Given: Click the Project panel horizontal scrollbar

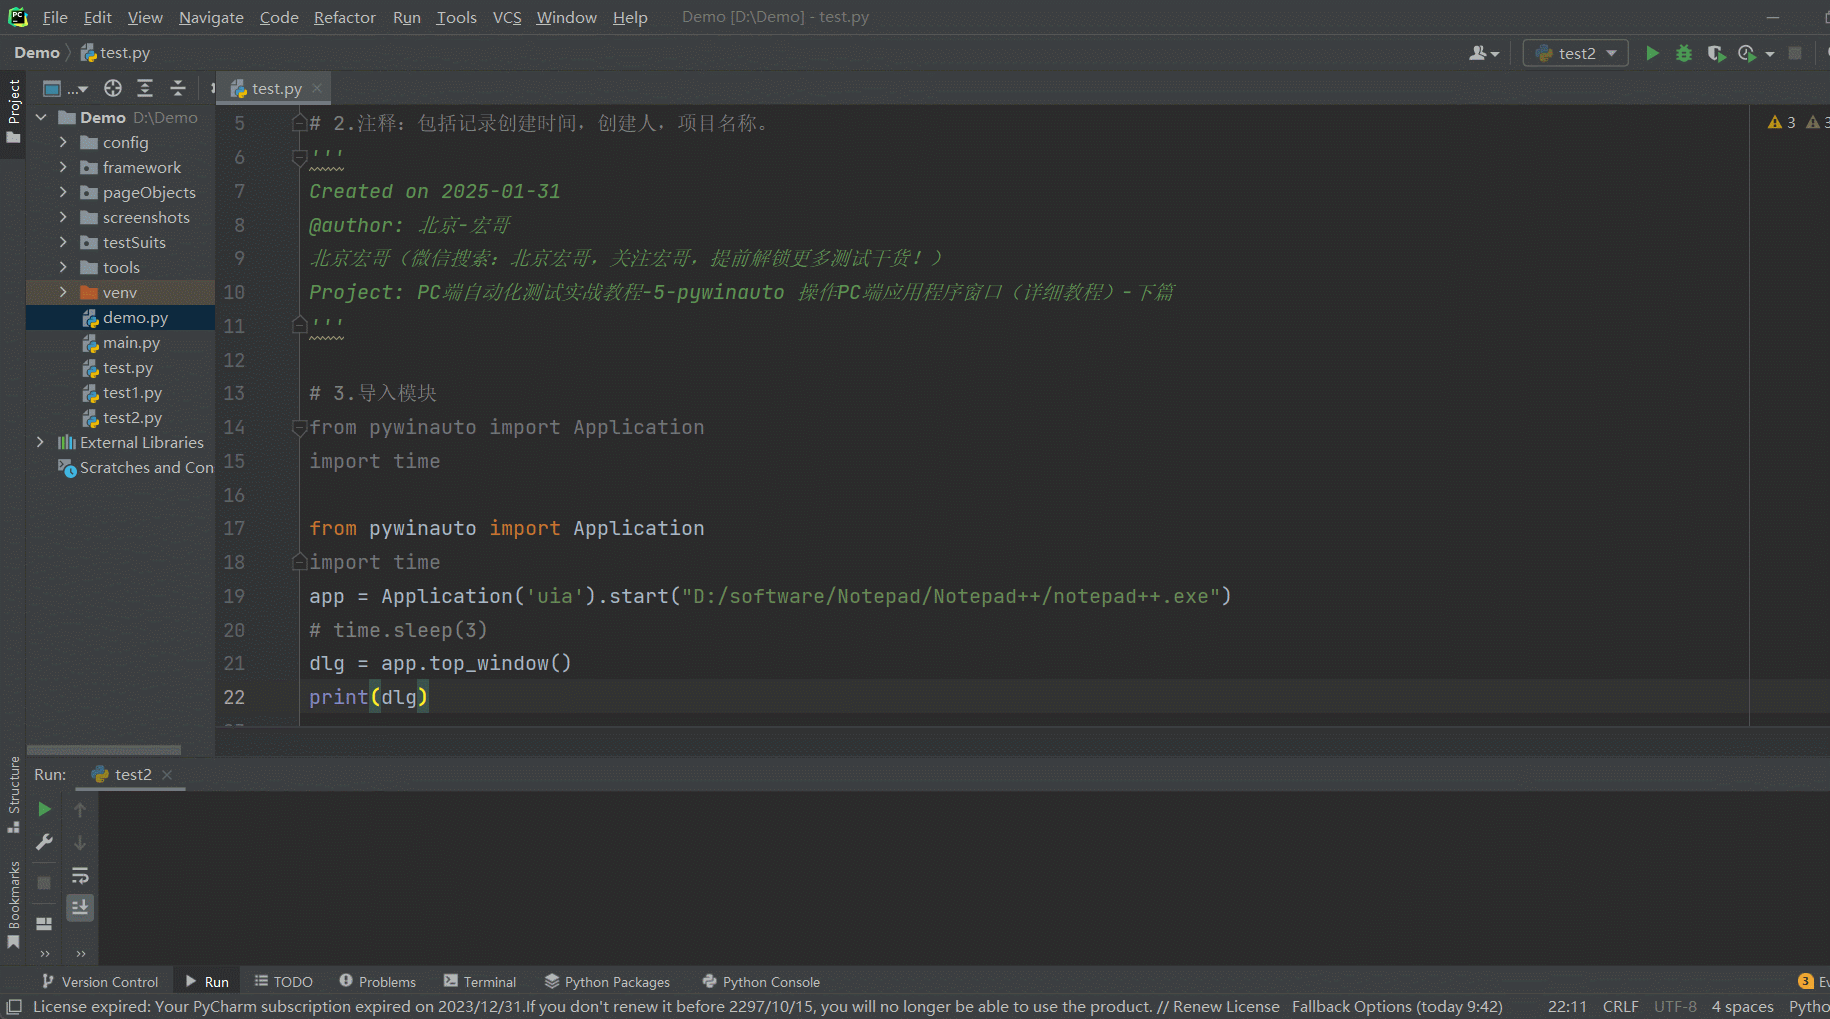Looking at the screenshot, I should tap(104, 749).
